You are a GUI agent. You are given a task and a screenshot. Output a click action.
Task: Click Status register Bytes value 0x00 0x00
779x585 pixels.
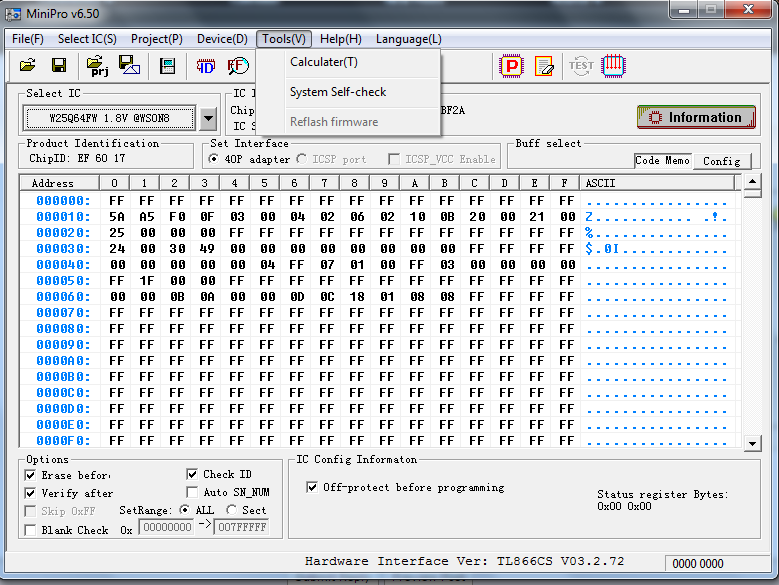pyautogui.click(x=624, y=506)
